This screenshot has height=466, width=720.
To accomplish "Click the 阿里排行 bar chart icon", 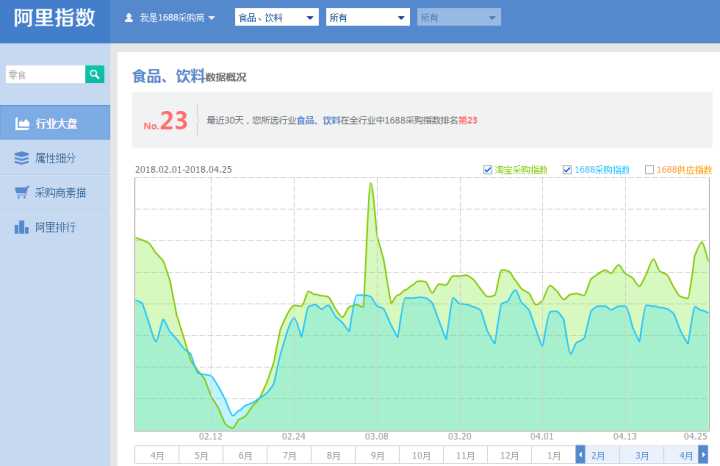I will pyautogui.click(x=21, y=227).
